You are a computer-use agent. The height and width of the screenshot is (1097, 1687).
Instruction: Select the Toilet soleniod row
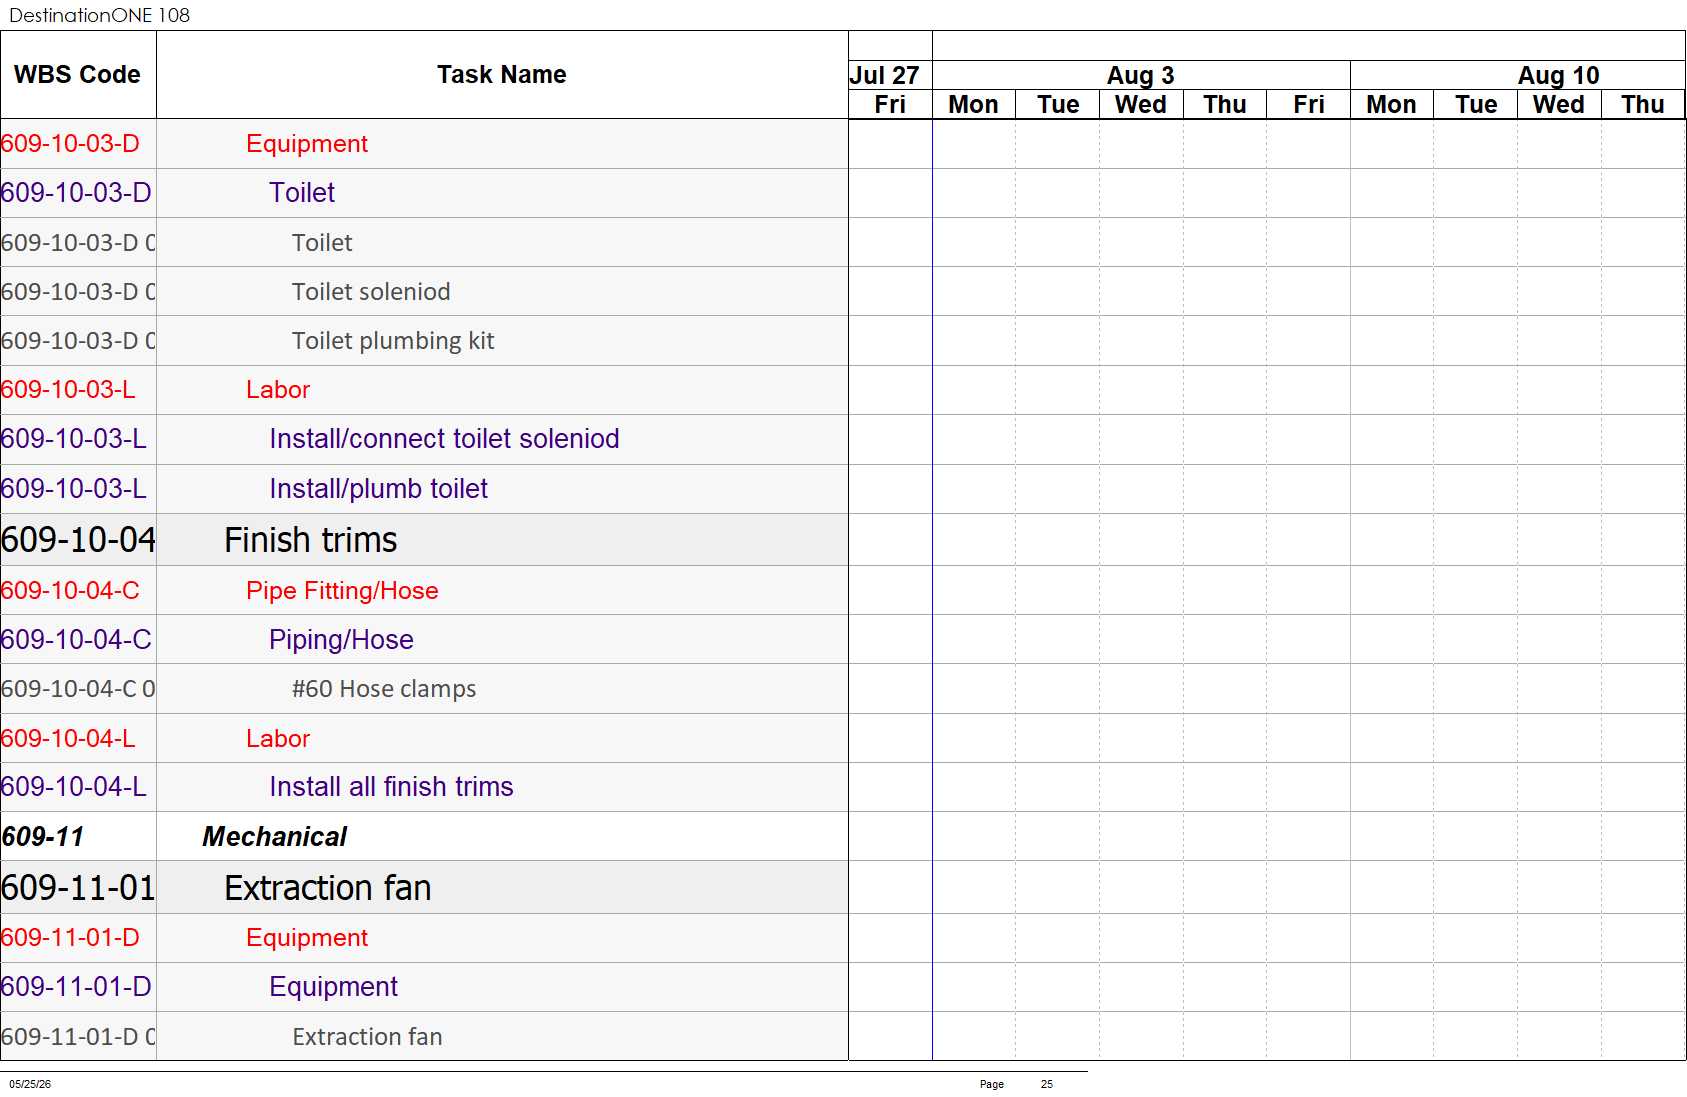[x=424, y=291]
